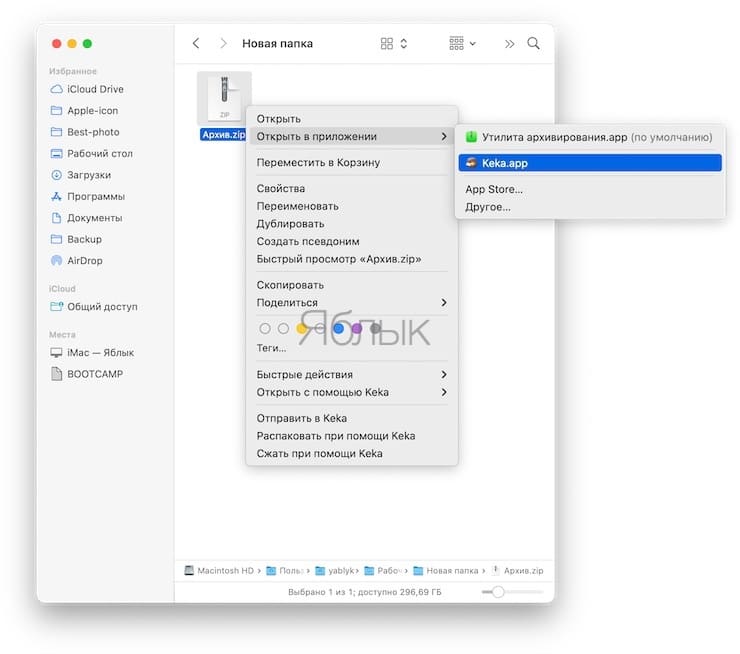
Task: Show more toolbar items double chevron
Action: [509, 44]
